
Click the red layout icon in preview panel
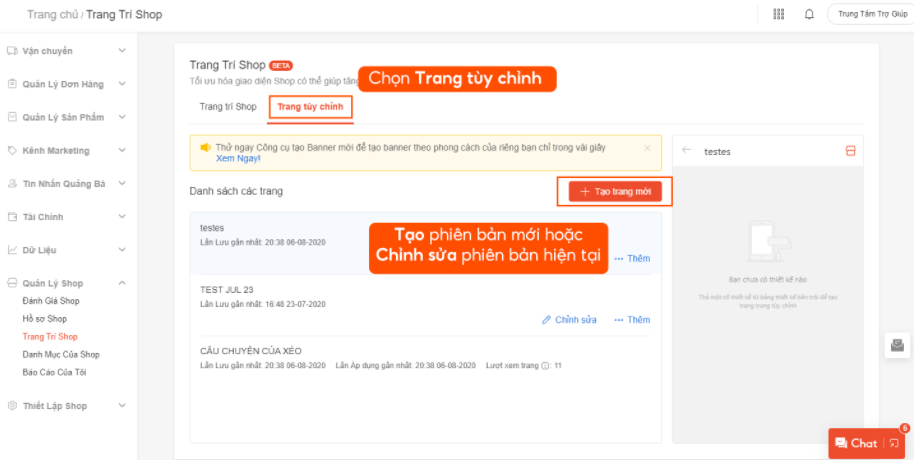[850, 151]
